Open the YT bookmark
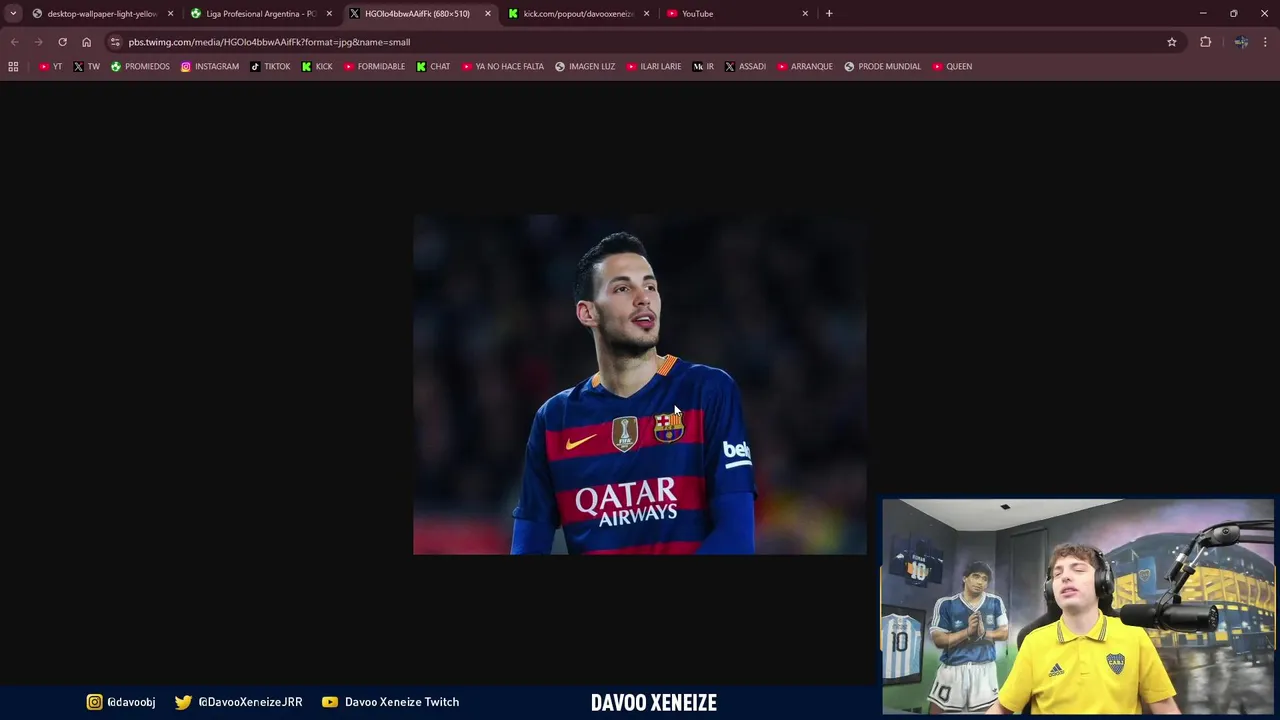The image size is (1280, 720). coord(51,66)
